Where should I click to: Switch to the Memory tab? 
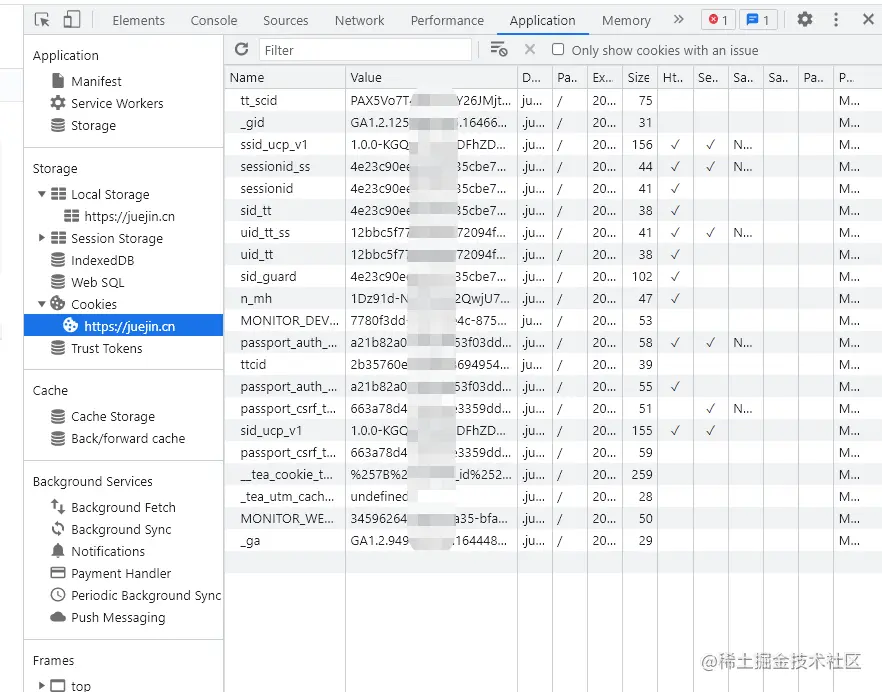click(x=626, y=21)
